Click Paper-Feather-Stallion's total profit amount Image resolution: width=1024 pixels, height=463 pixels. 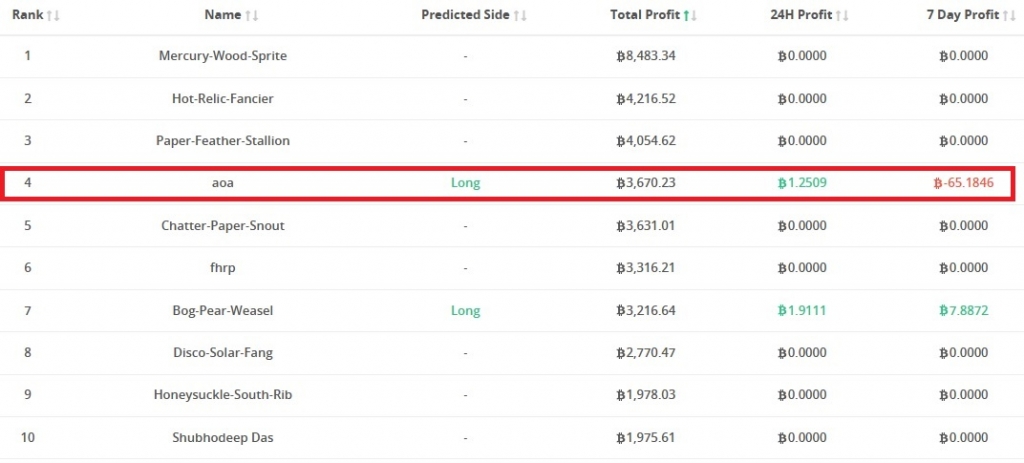[646, 141]
